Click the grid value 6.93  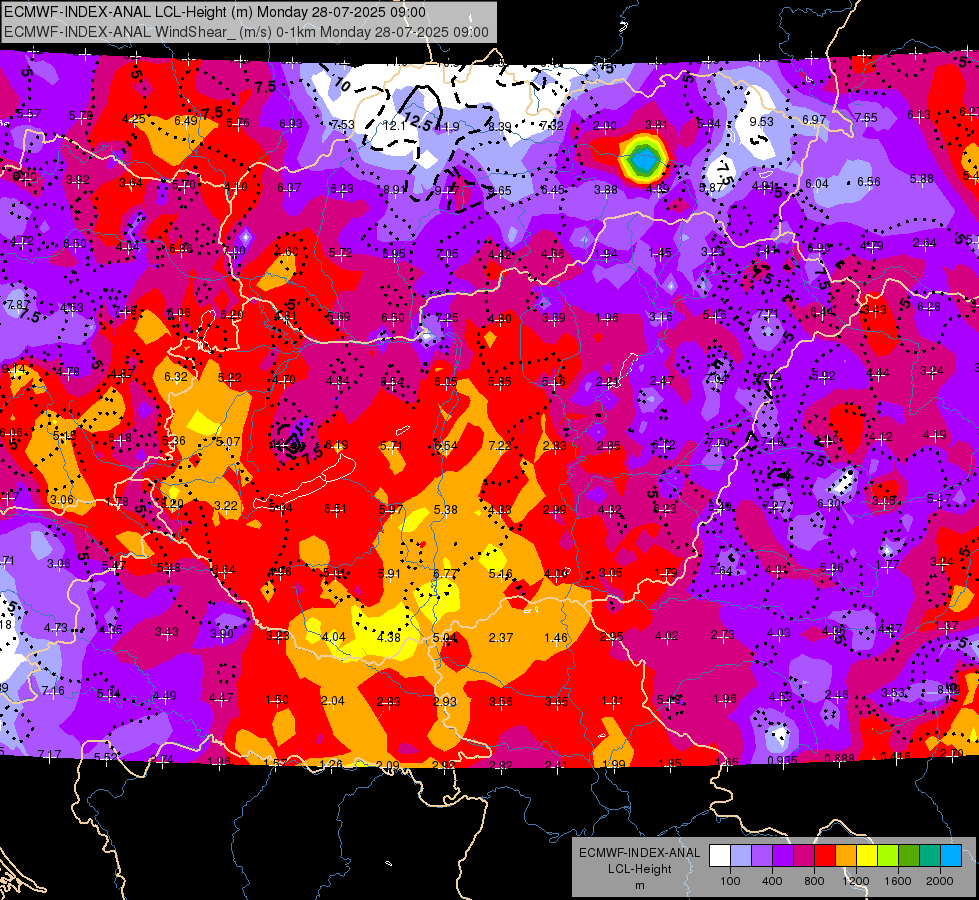[x=291, y=124]
